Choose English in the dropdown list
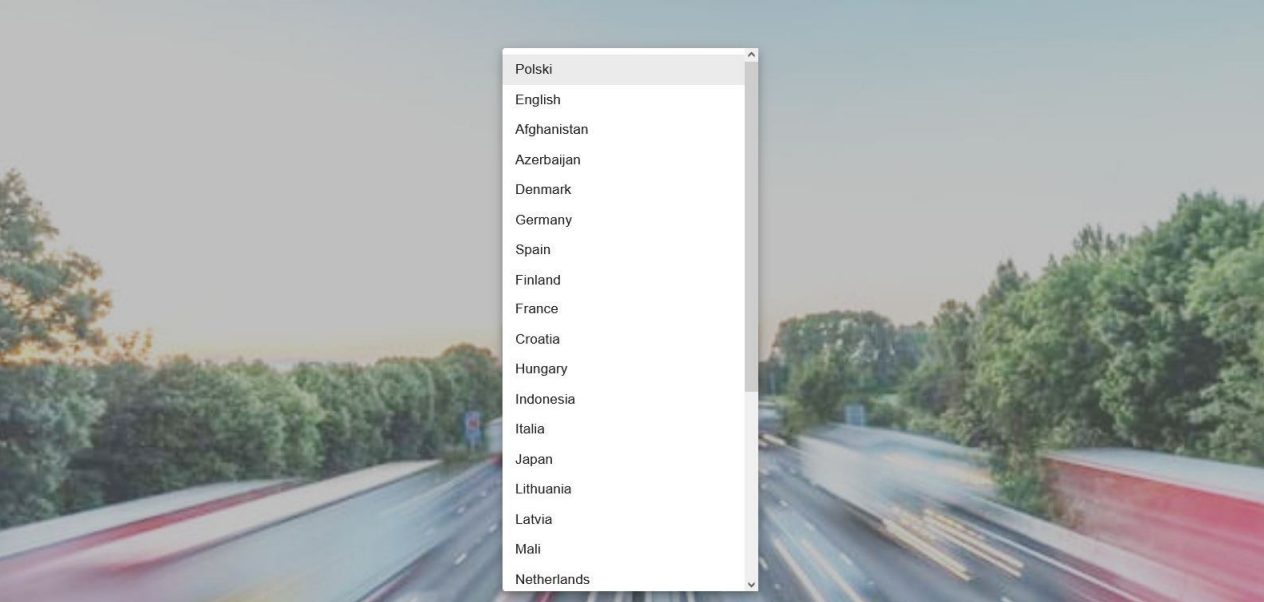This screenshot has height=602, width=1264. (623, 99)
